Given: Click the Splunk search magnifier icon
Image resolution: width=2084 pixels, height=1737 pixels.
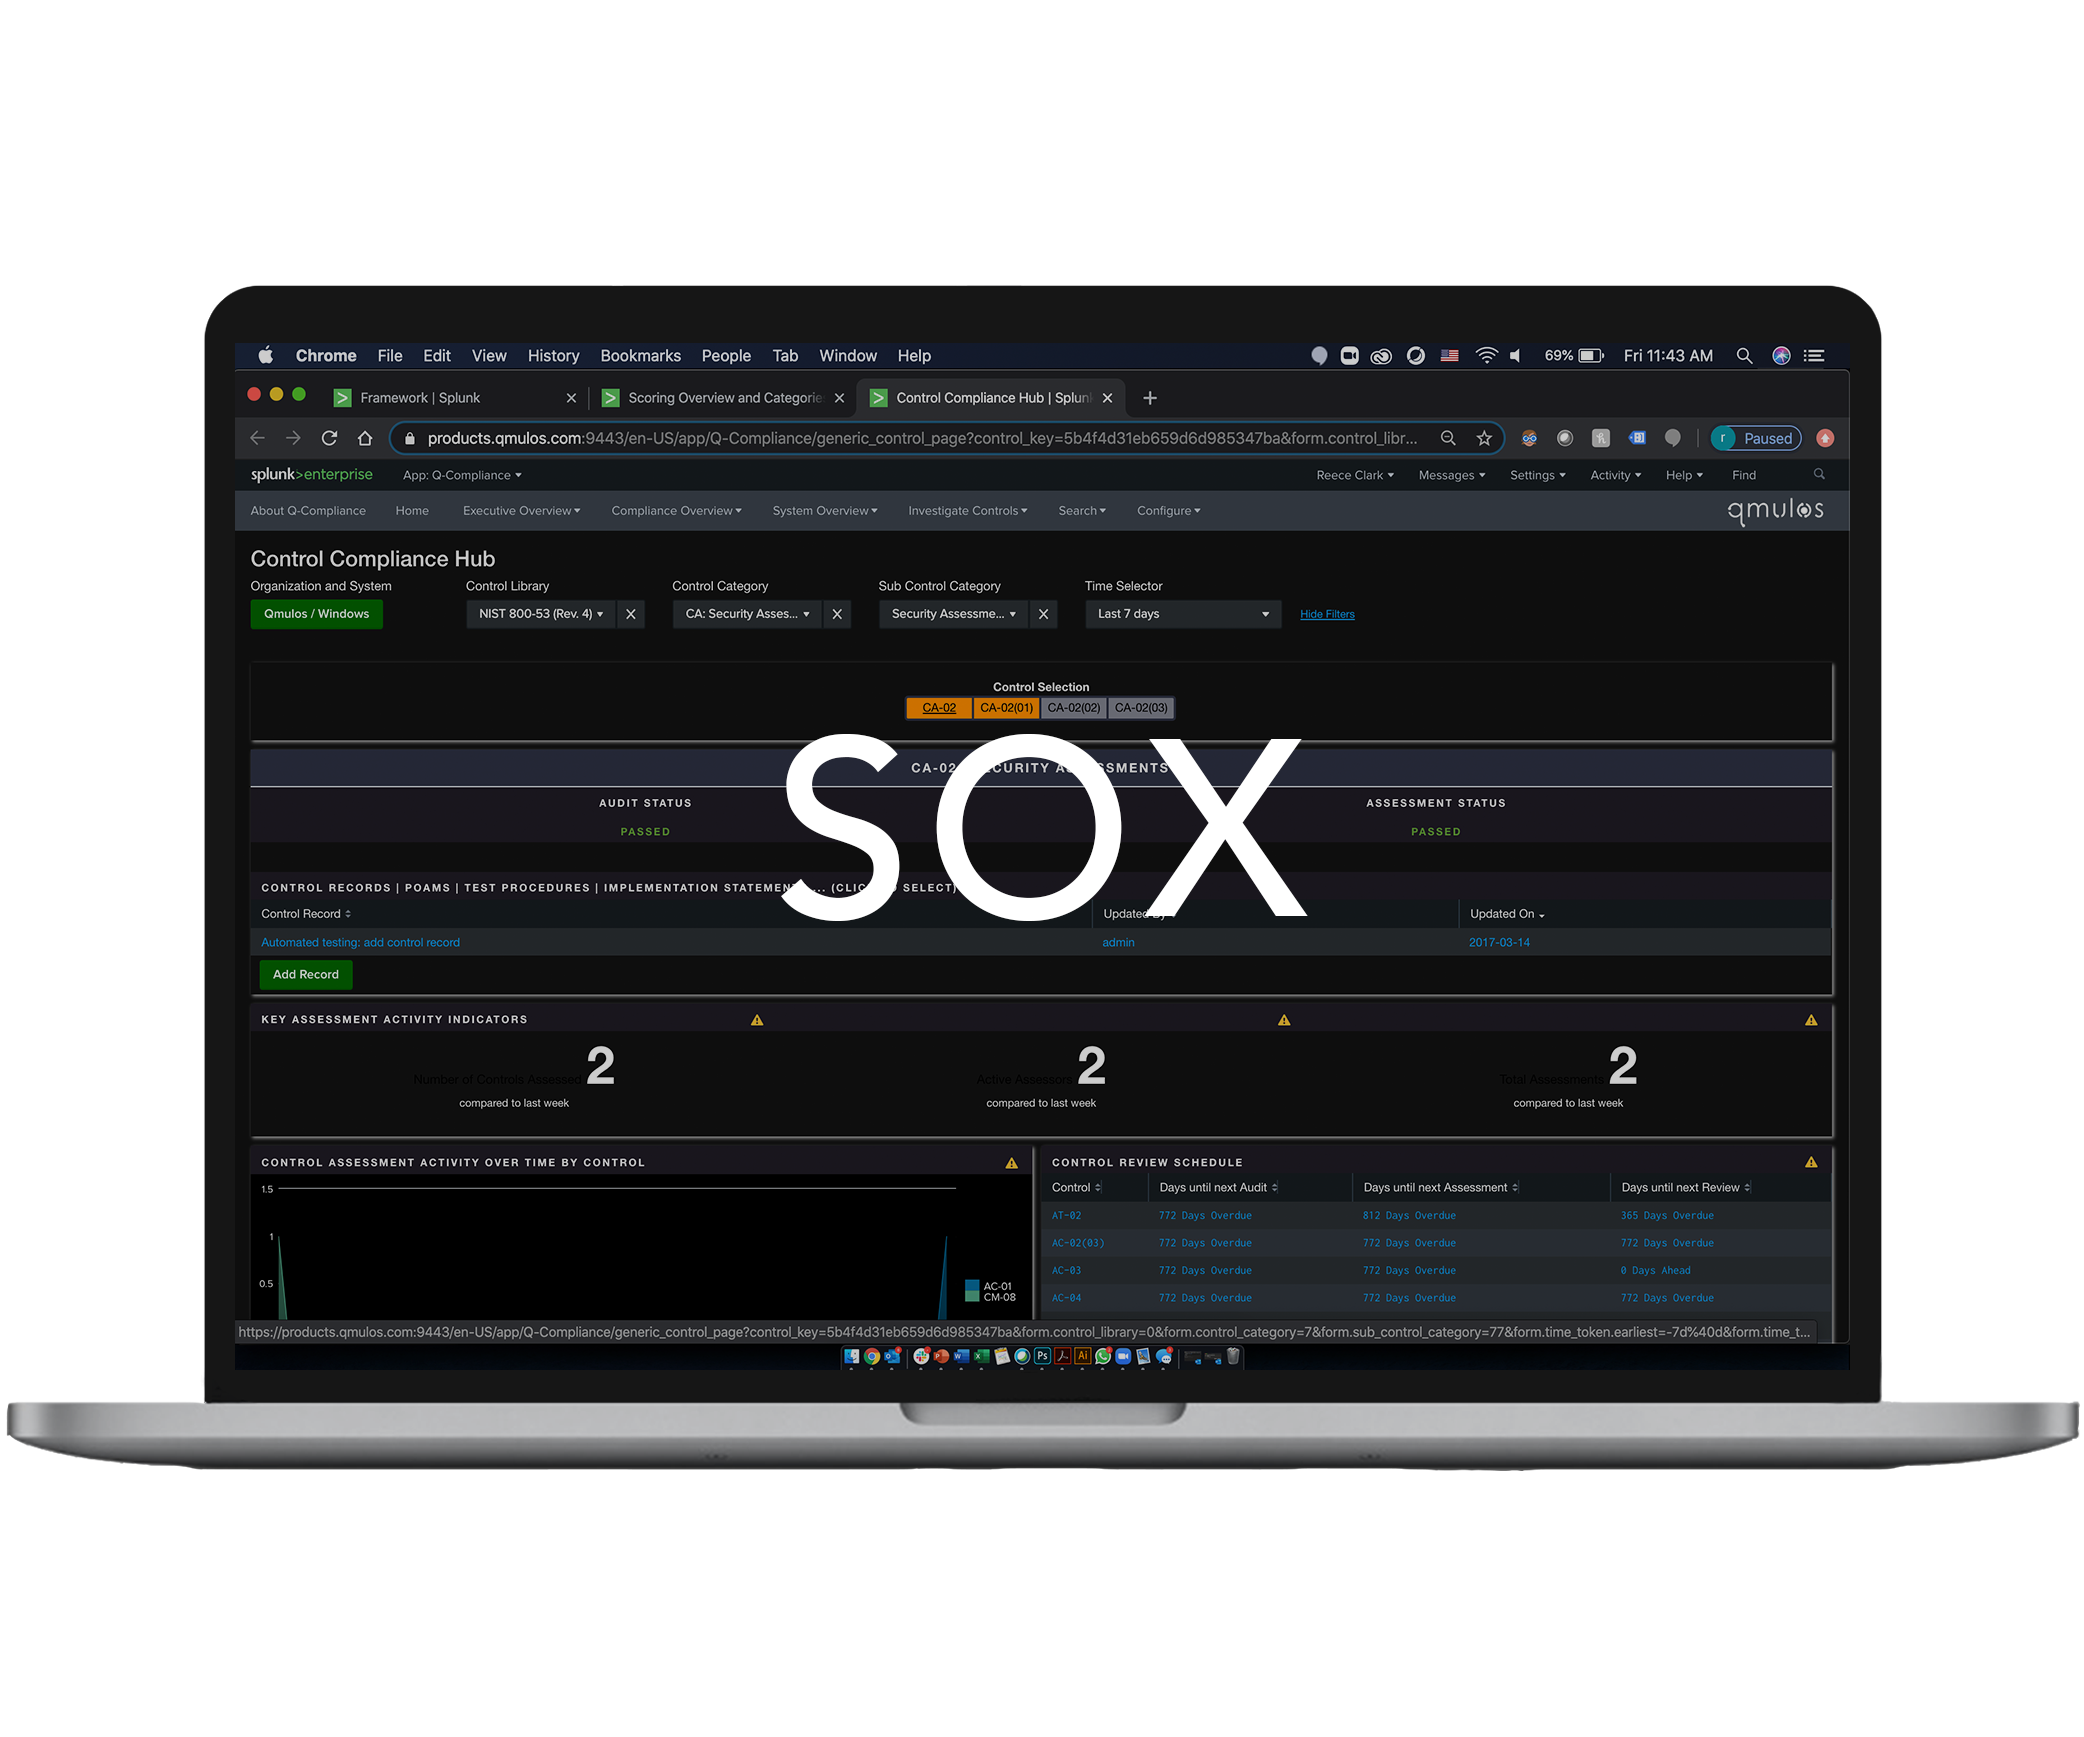Looking at the screenshot, I should pos(1819,475).
